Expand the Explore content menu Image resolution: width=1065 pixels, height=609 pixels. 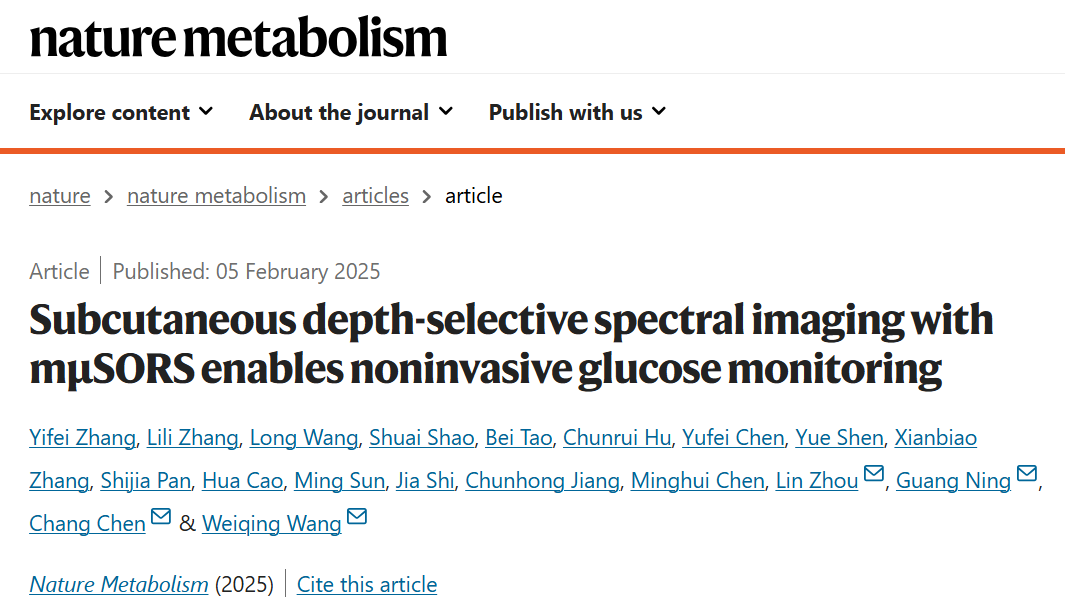point(121,112)
